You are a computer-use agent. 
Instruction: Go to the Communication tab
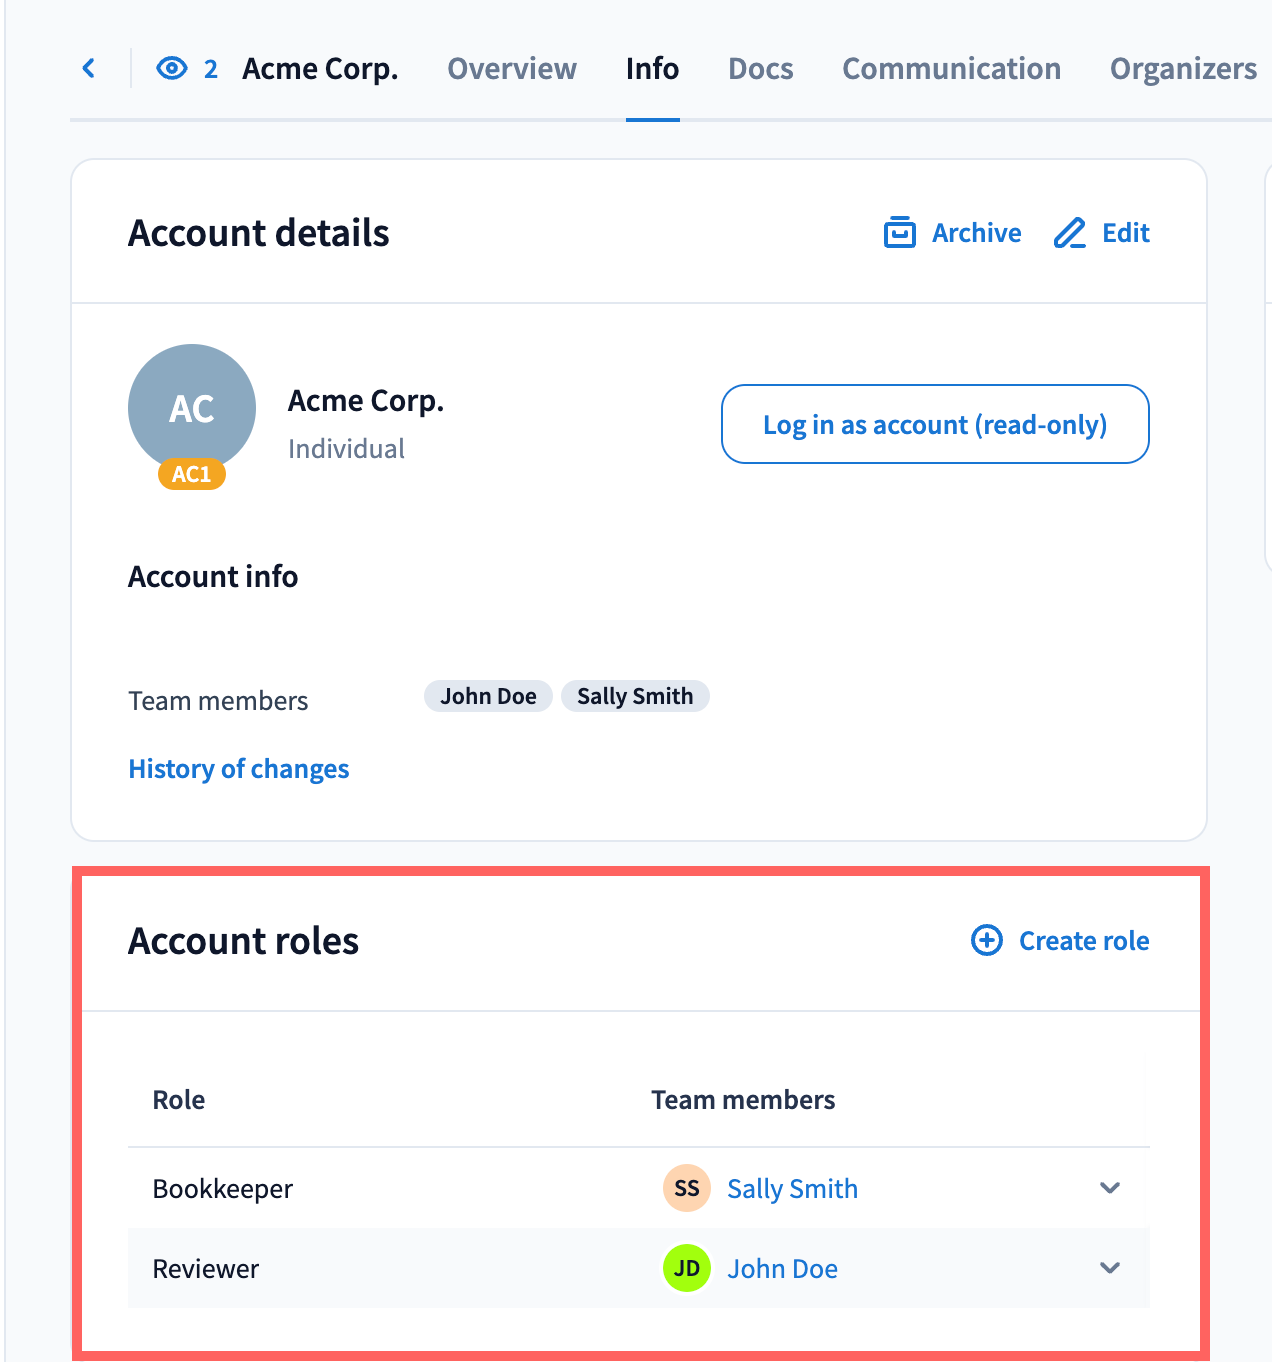[x=951, y=68]
